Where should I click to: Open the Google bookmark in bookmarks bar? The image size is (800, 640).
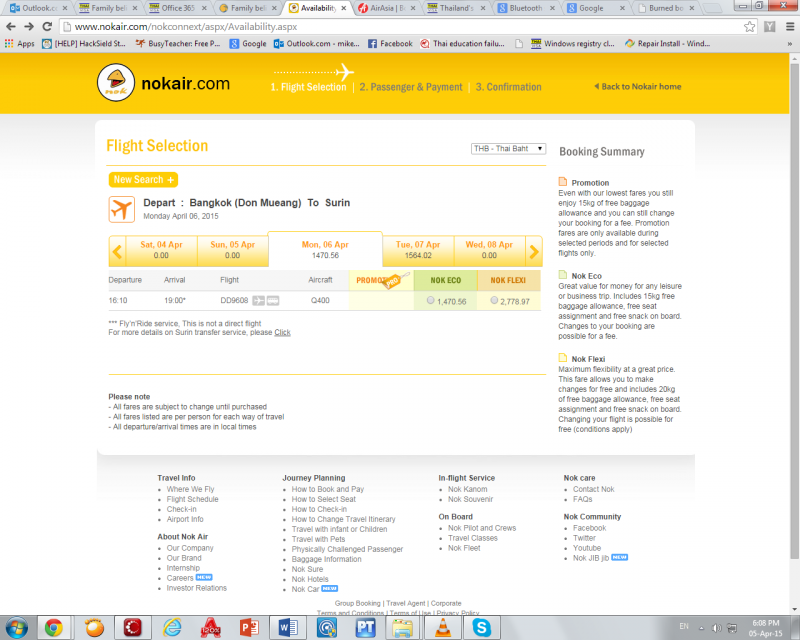(x=248, y=44)
